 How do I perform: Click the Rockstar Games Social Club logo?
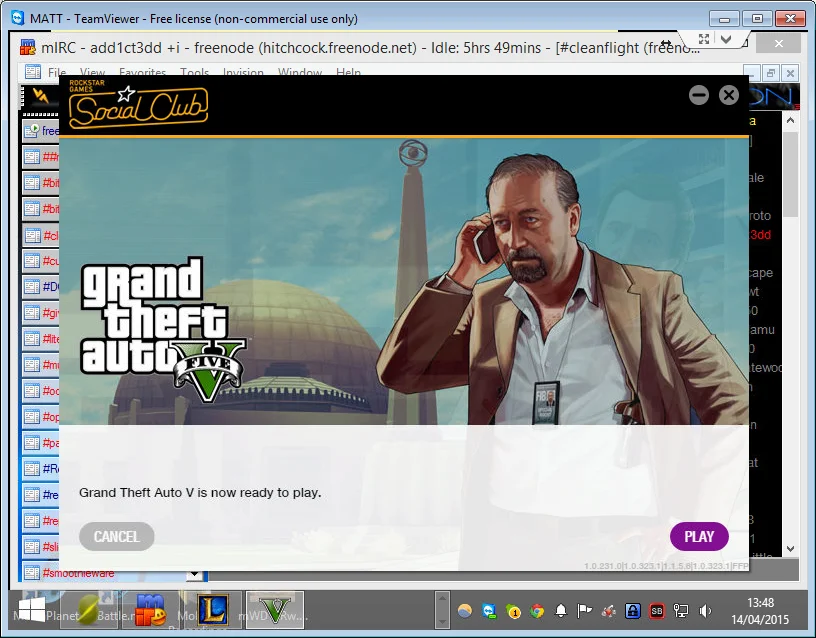point(138,104)
